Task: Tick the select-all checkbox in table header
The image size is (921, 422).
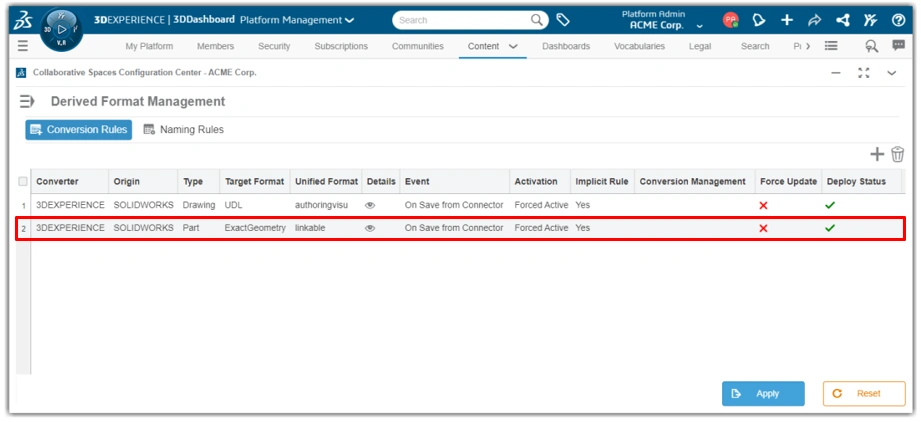Action: (23, 182)
